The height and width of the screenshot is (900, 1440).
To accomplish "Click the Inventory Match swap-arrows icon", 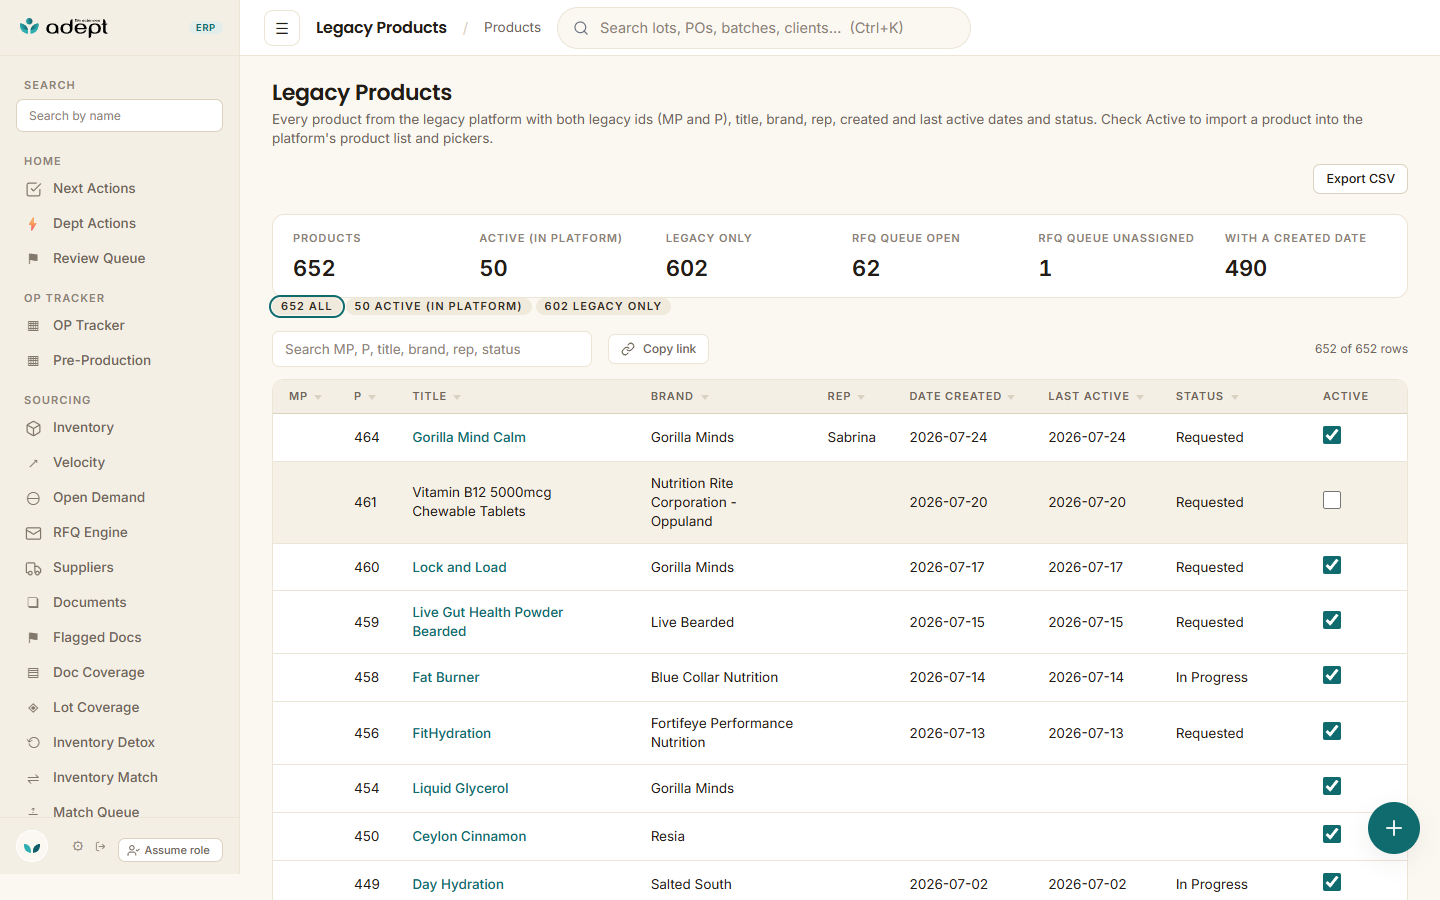I will pos(33,778).
